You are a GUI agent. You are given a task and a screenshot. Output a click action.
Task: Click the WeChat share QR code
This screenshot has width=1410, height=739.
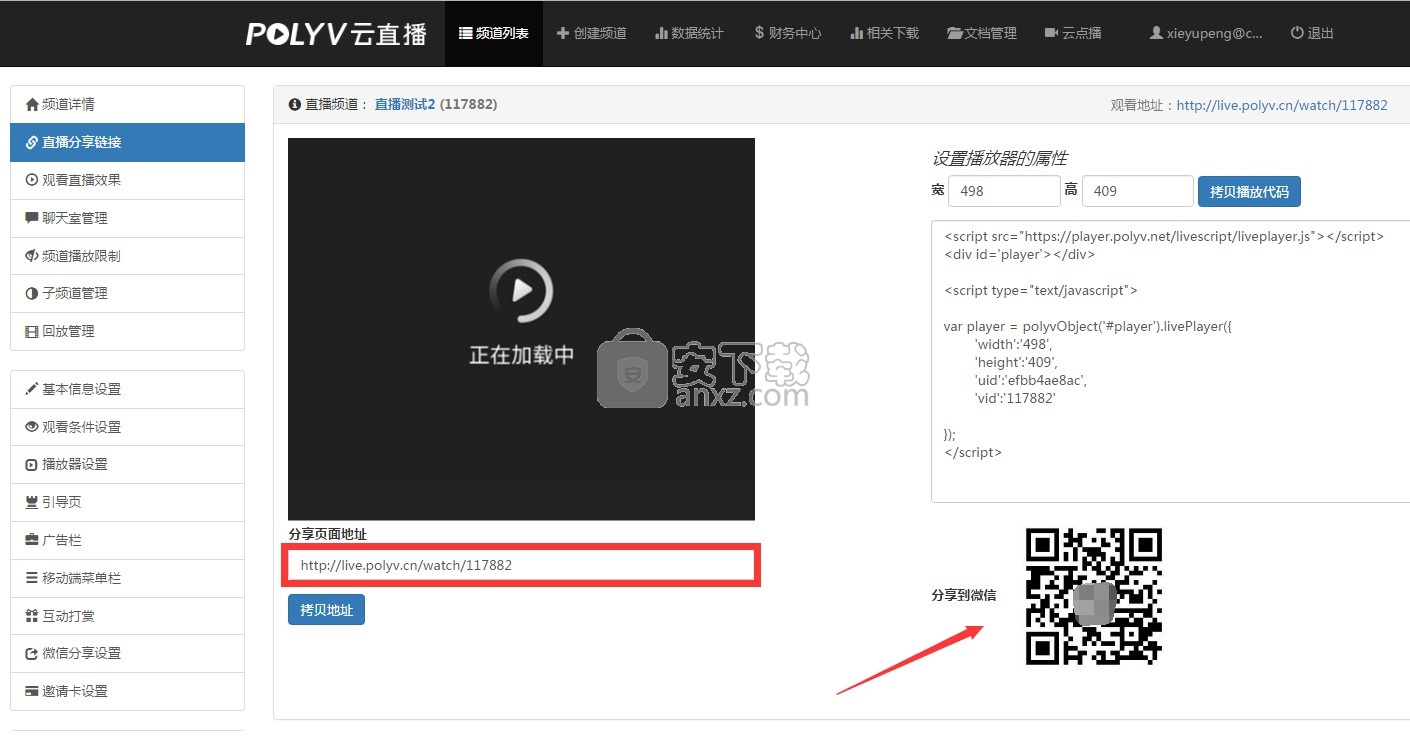coord(1094,597)
